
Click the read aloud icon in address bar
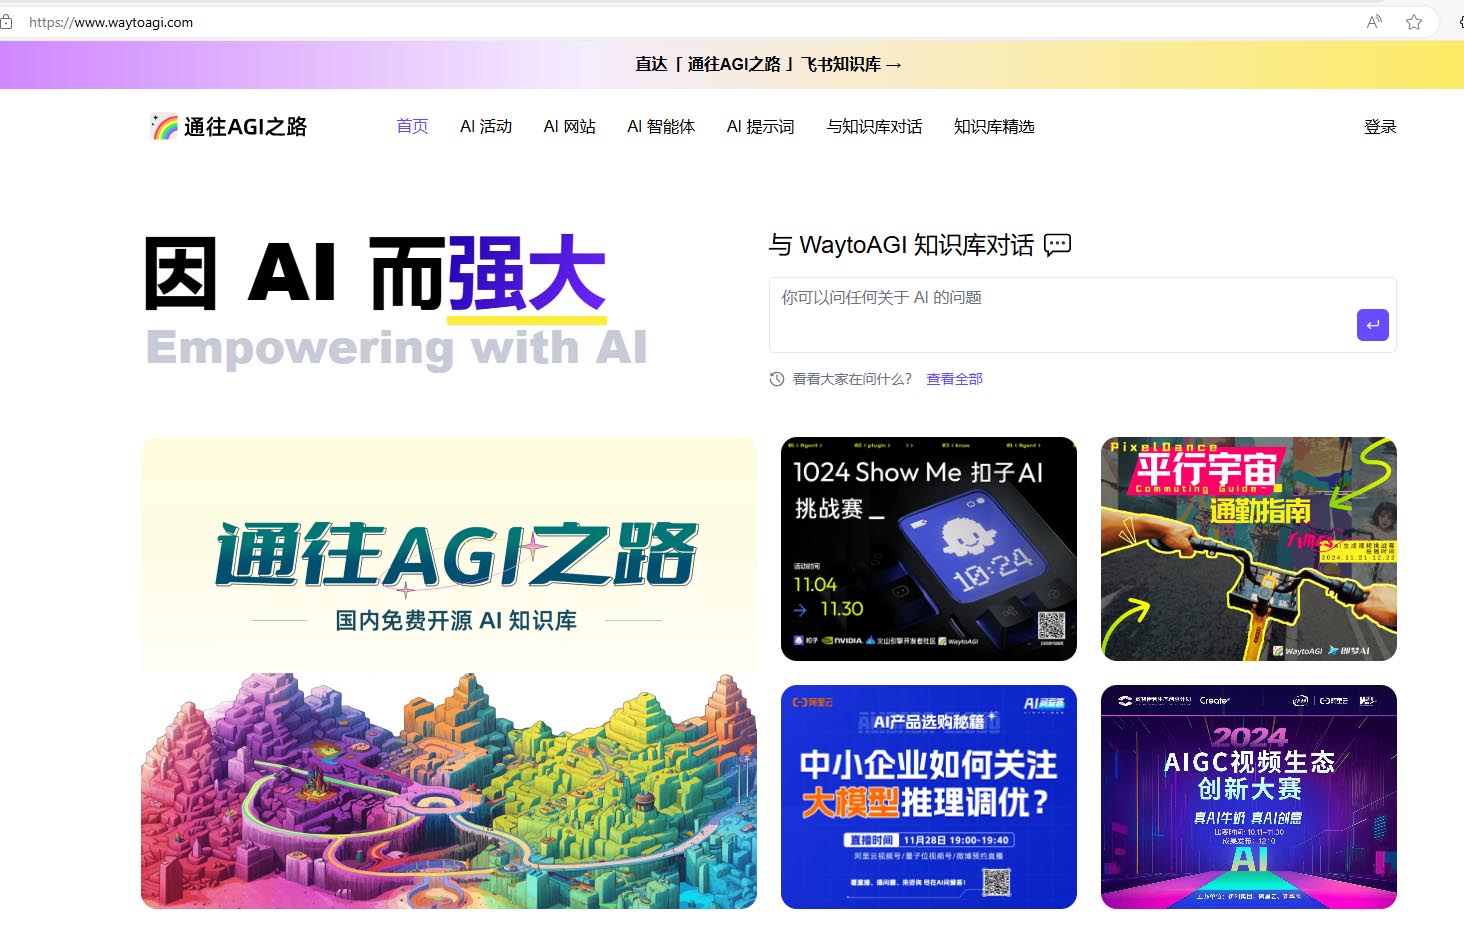pyautogui.click(x=1375, y=22)
